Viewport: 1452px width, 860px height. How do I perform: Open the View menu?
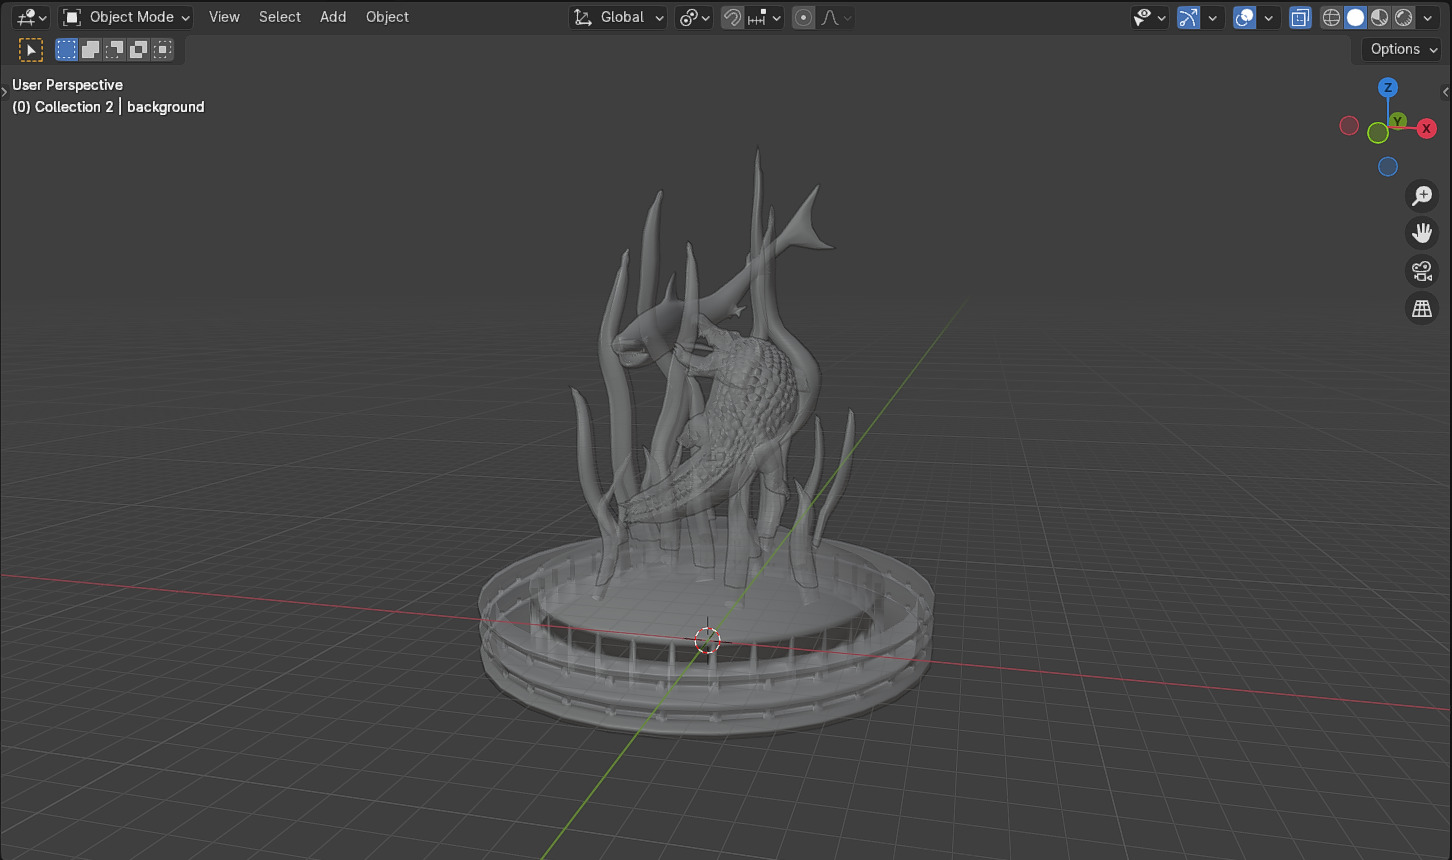pyautogui.click(x=224, y=17)
